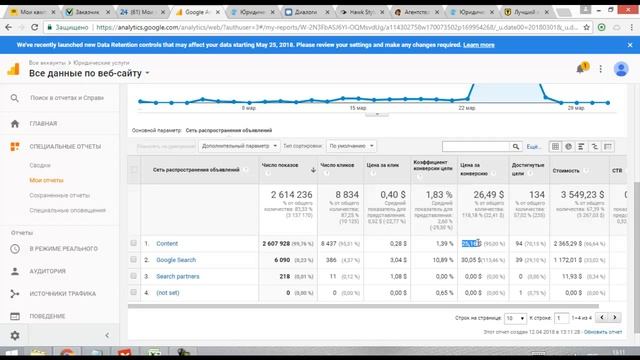
Task: Bookmark this page star icon
Action: tap(587, 27)
